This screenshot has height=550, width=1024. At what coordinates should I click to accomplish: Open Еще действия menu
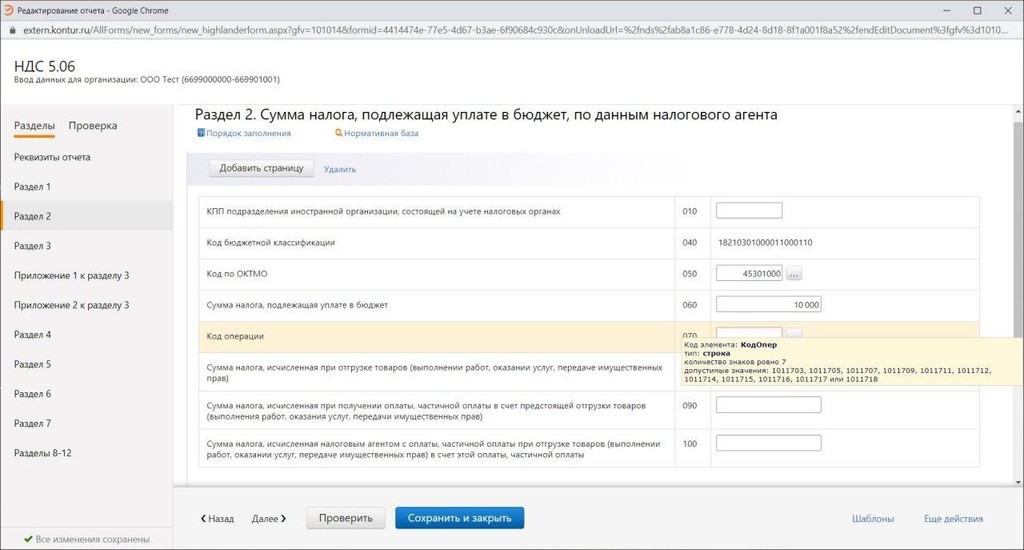pos(953,519)
